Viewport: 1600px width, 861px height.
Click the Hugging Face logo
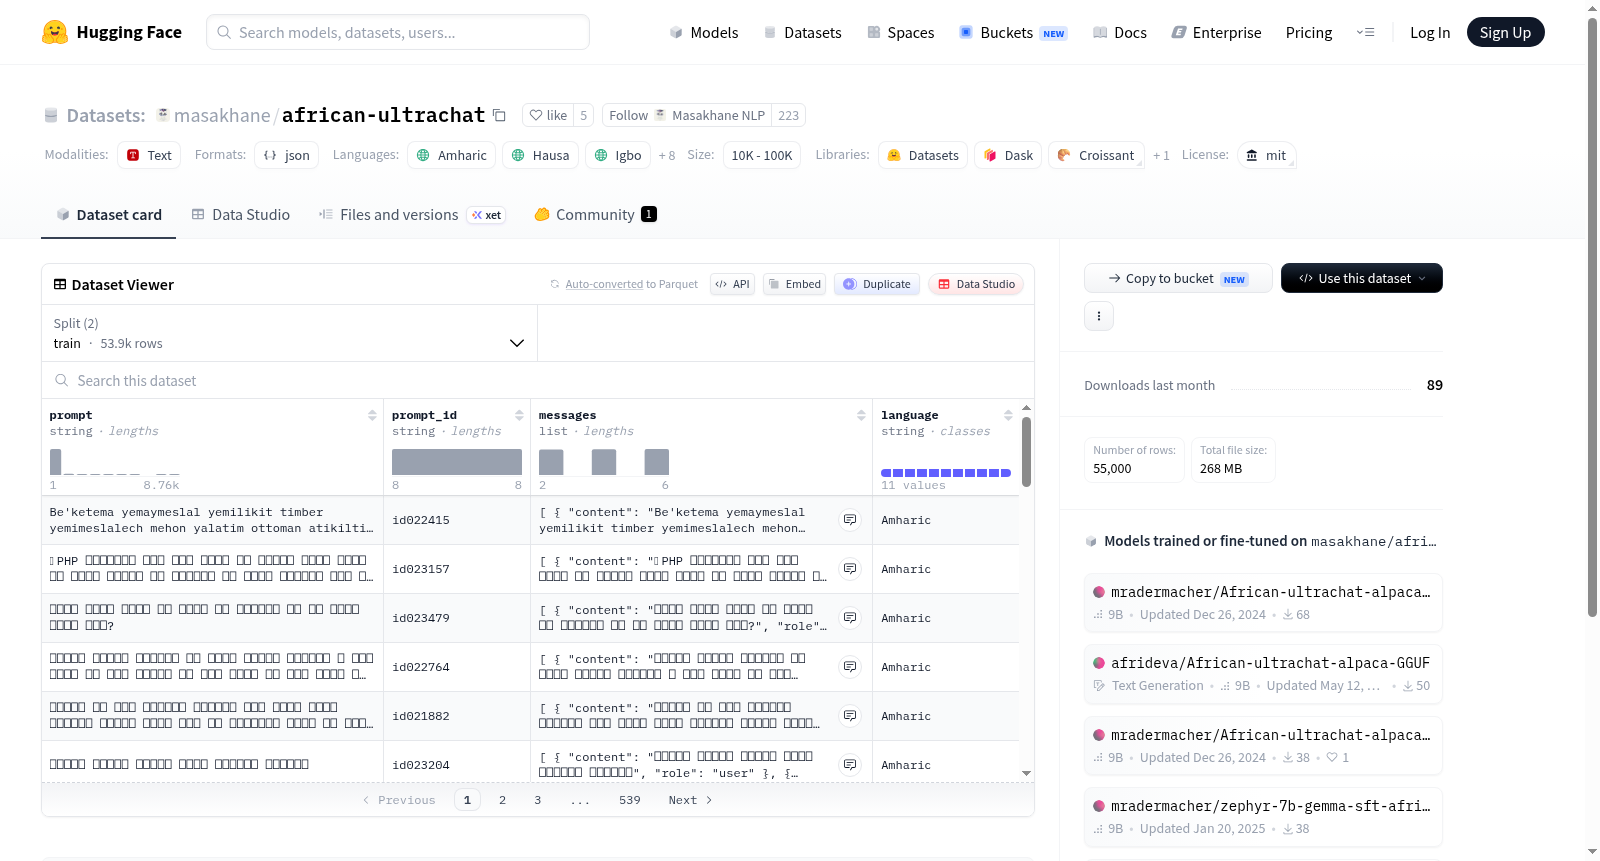[112, 32]
